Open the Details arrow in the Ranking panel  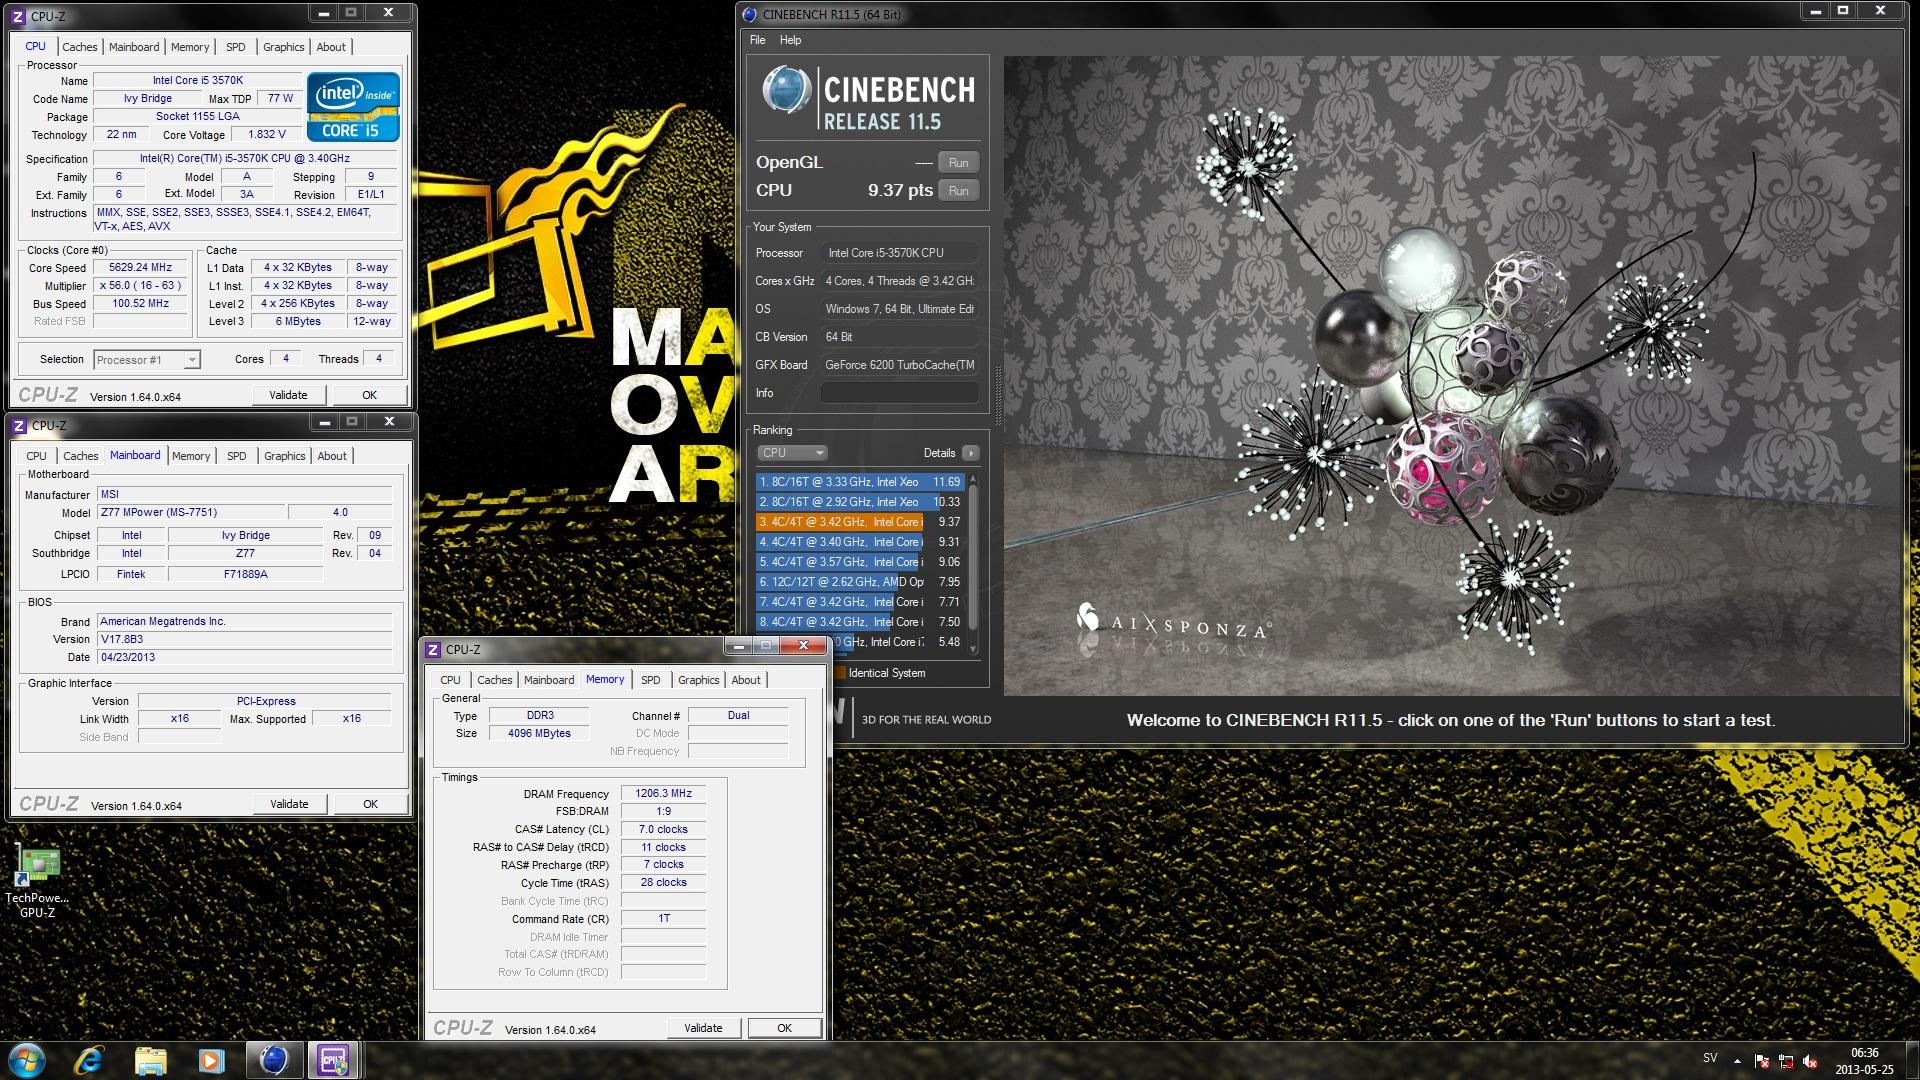pos(970,453)
